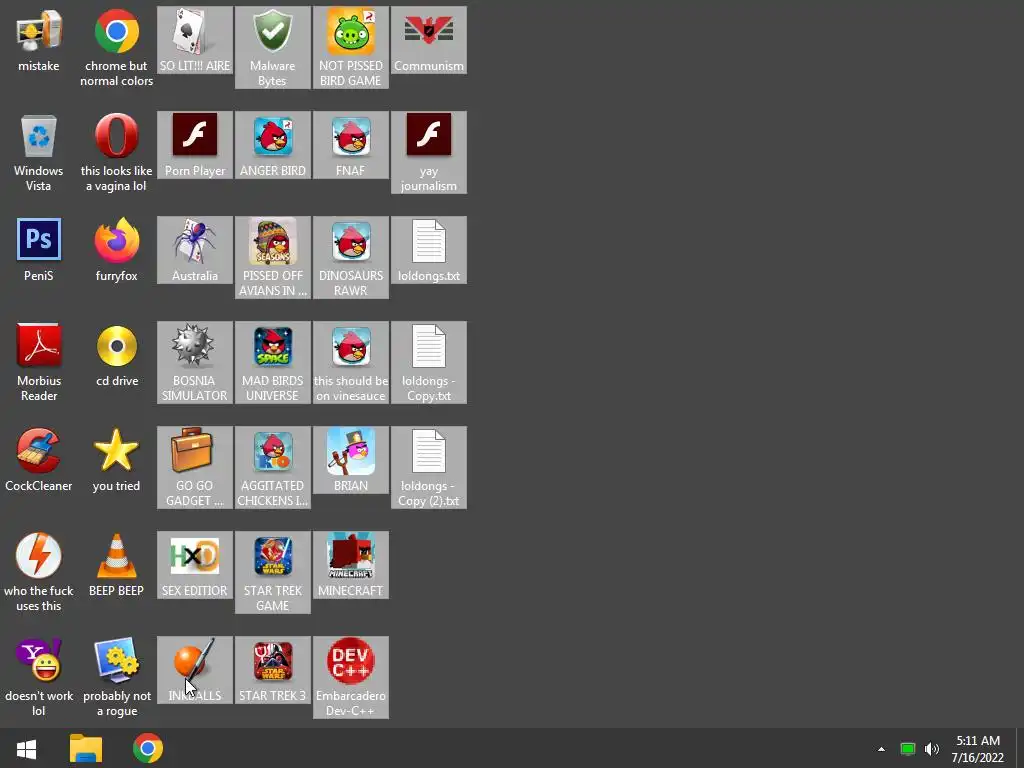
Task: Open the Angry Birds Seasons shortcut
Action: [272, 258]
